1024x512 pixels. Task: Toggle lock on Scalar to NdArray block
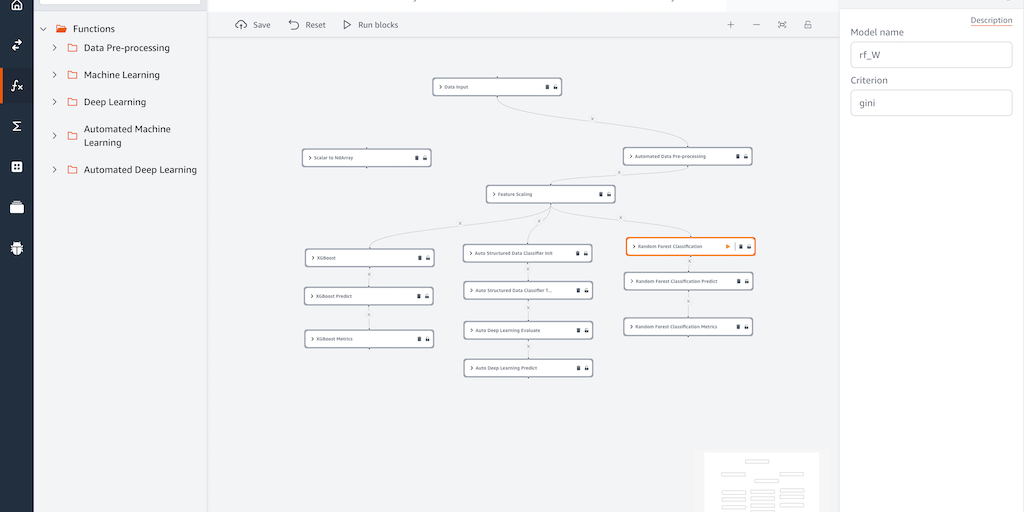pyautogui.click(x=425, y=158)
